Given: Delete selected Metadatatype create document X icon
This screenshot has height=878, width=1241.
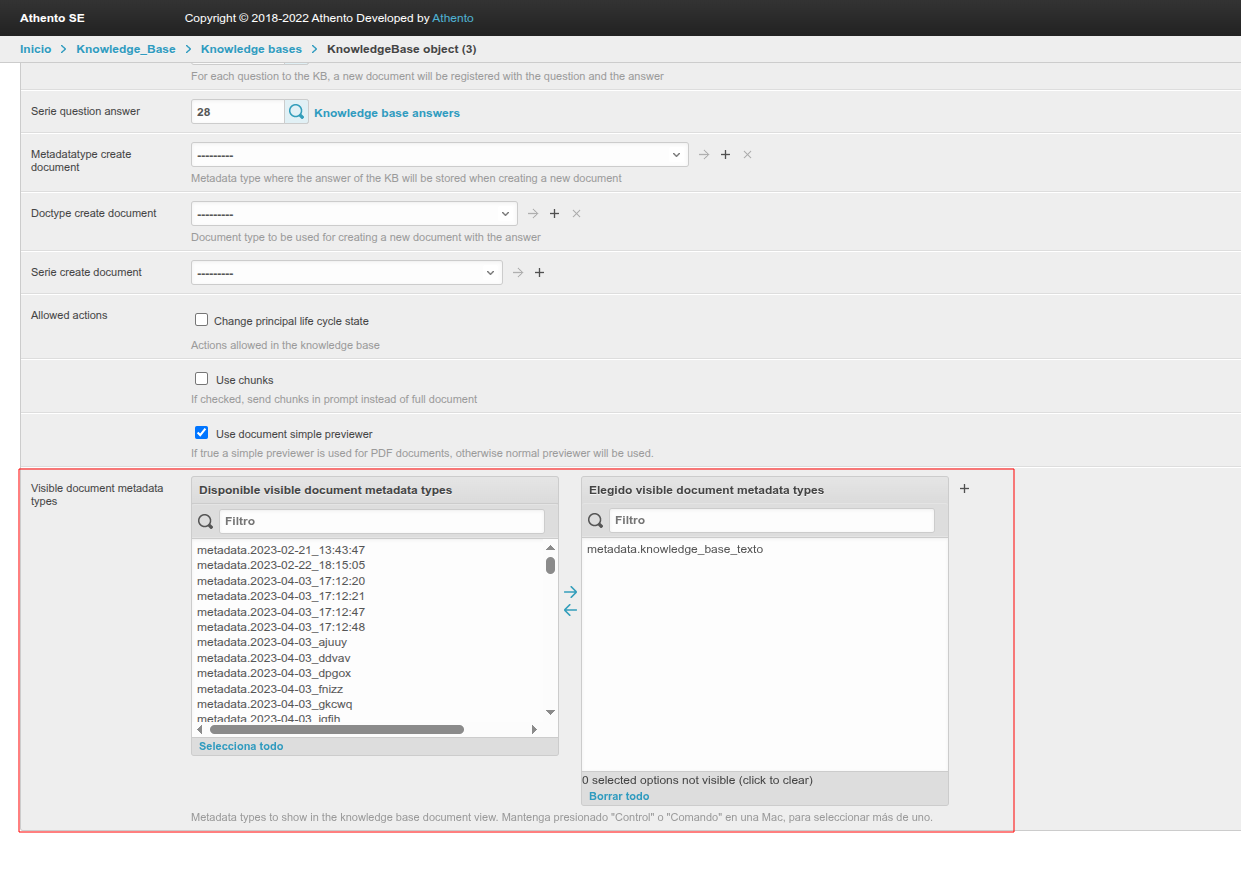Looking at the screenshot, I should pos(747,155).
